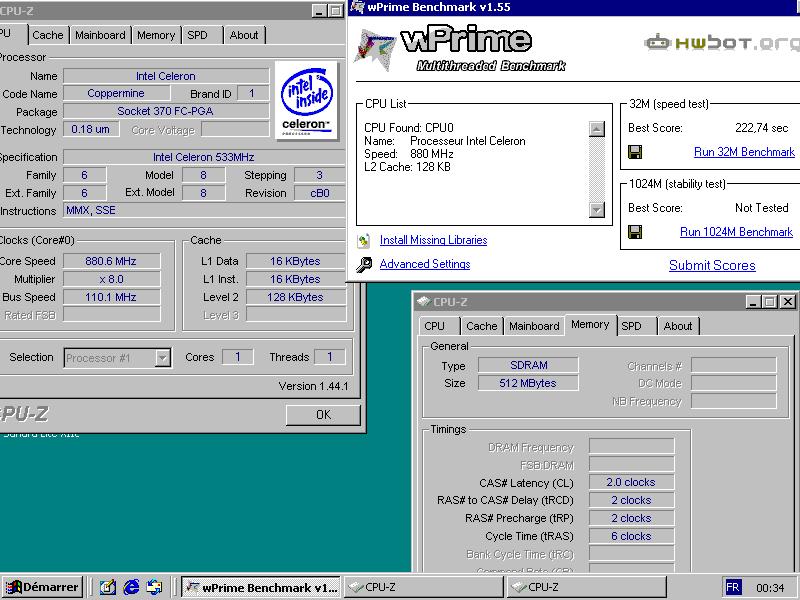Click the x 8.0 multiplier value
This screenshot has height=600, width=800.
pos(111,279)
